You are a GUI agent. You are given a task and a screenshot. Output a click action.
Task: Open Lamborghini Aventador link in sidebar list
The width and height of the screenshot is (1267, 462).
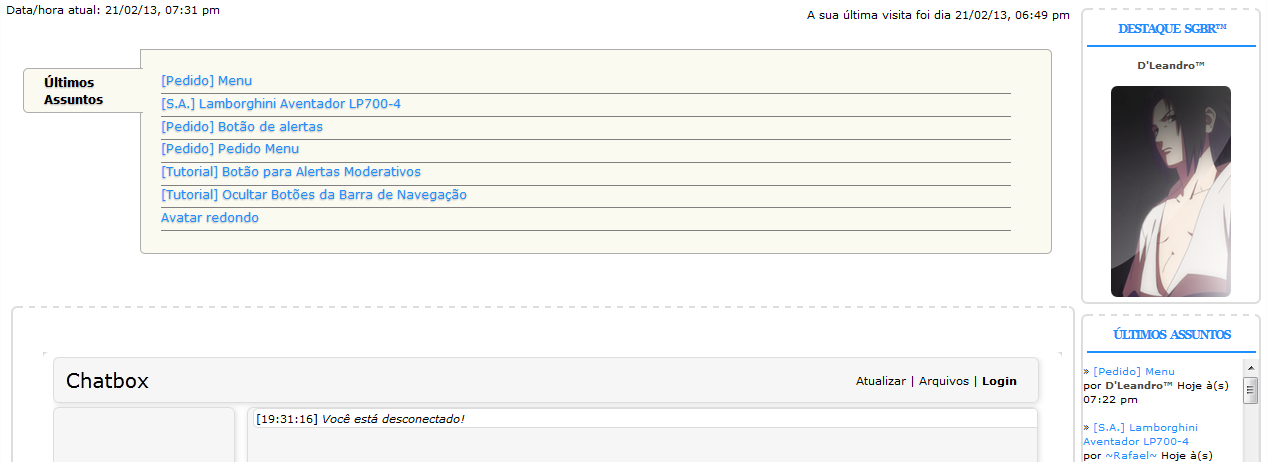point(1140,434)
